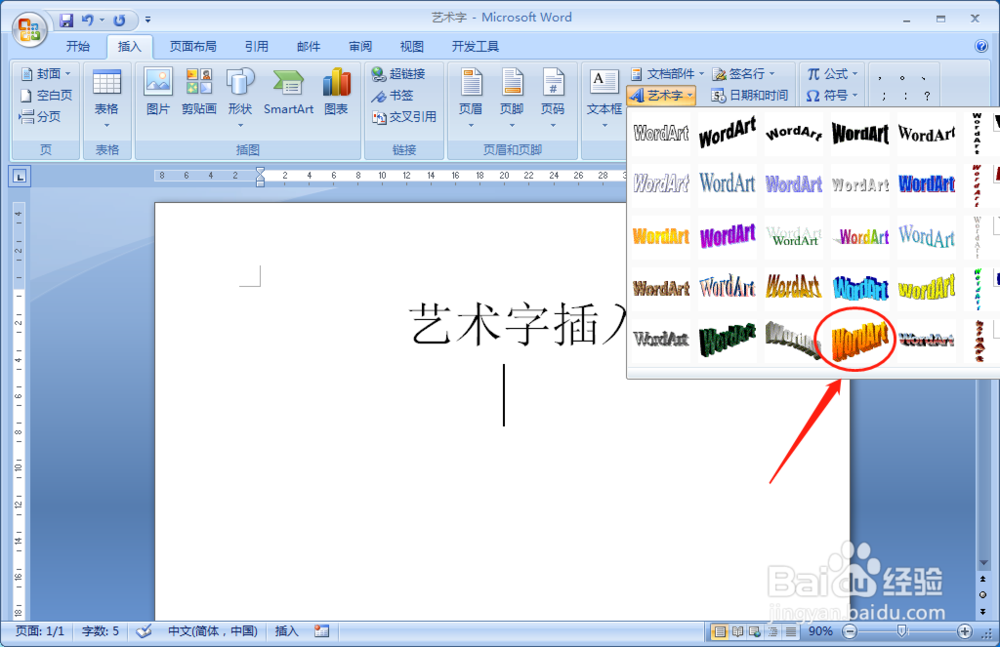
Task: Choose the orange gradient WordArt style
Action: [661, 236]
